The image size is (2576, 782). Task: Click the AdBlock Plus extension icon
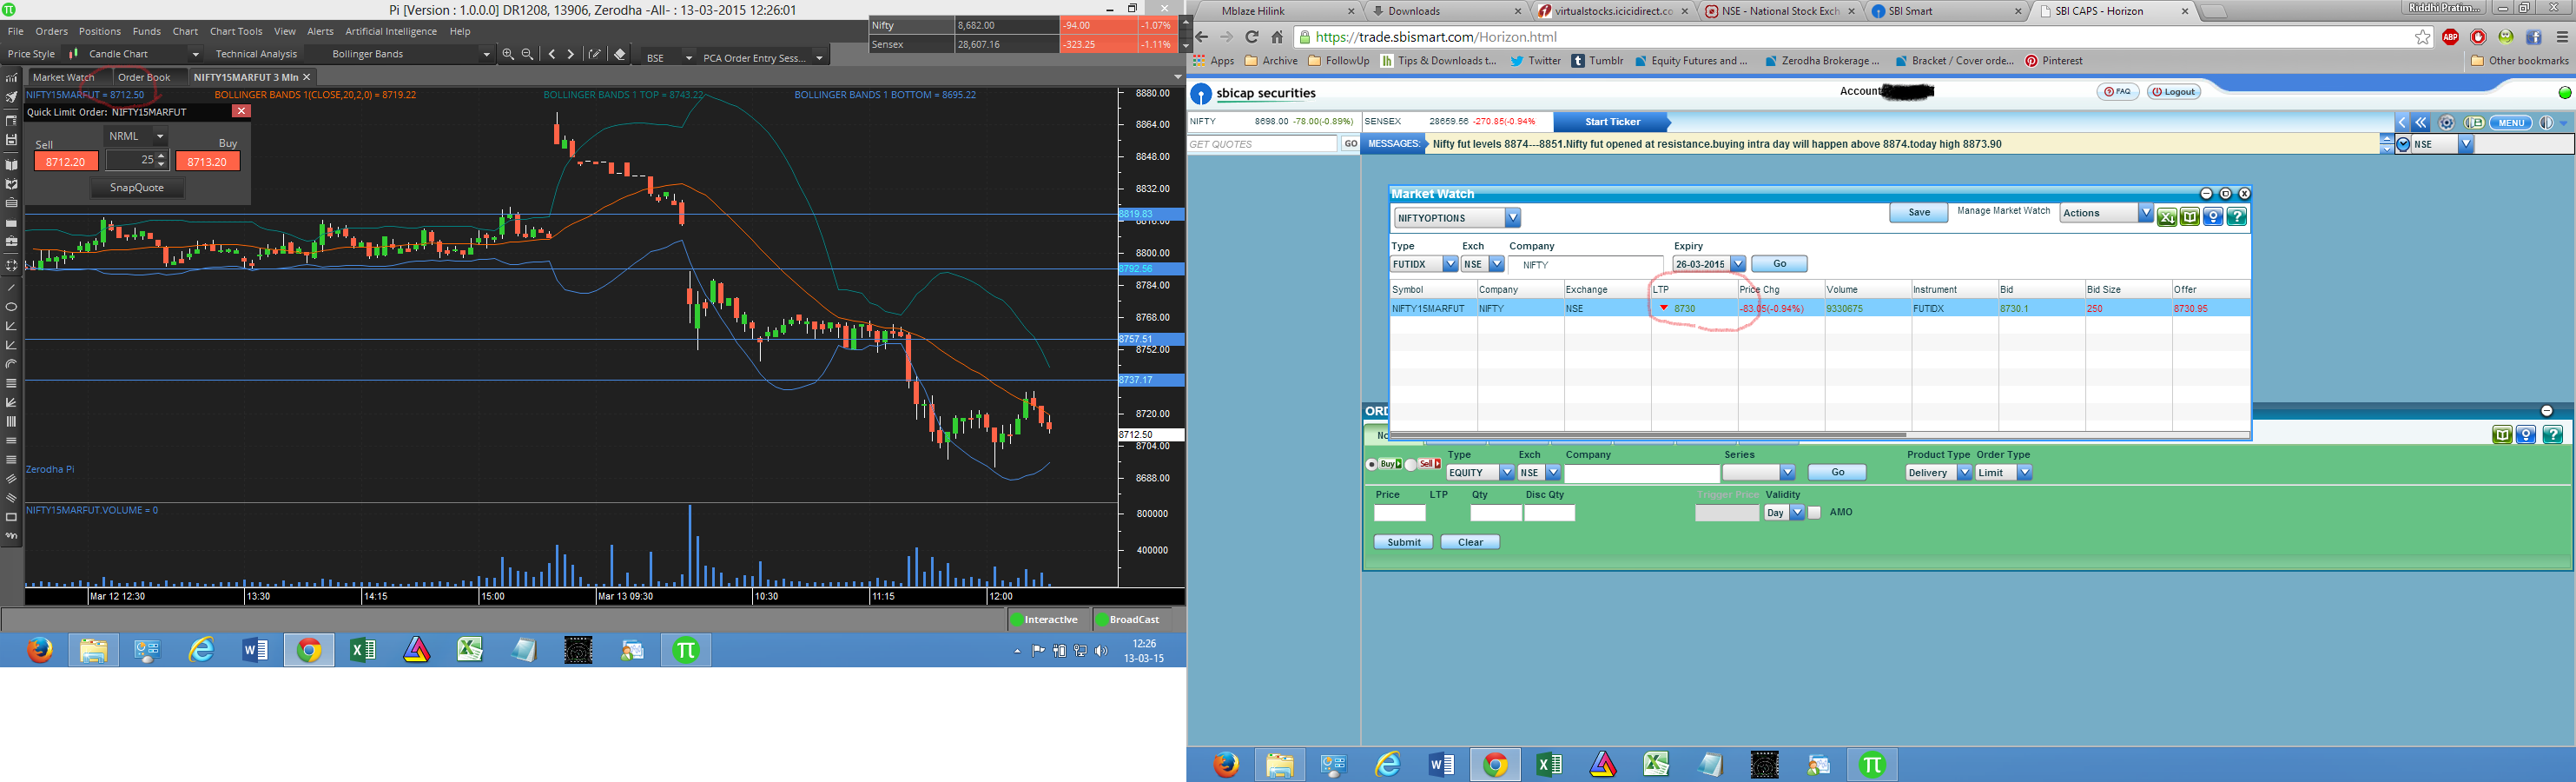(2450, 37)
